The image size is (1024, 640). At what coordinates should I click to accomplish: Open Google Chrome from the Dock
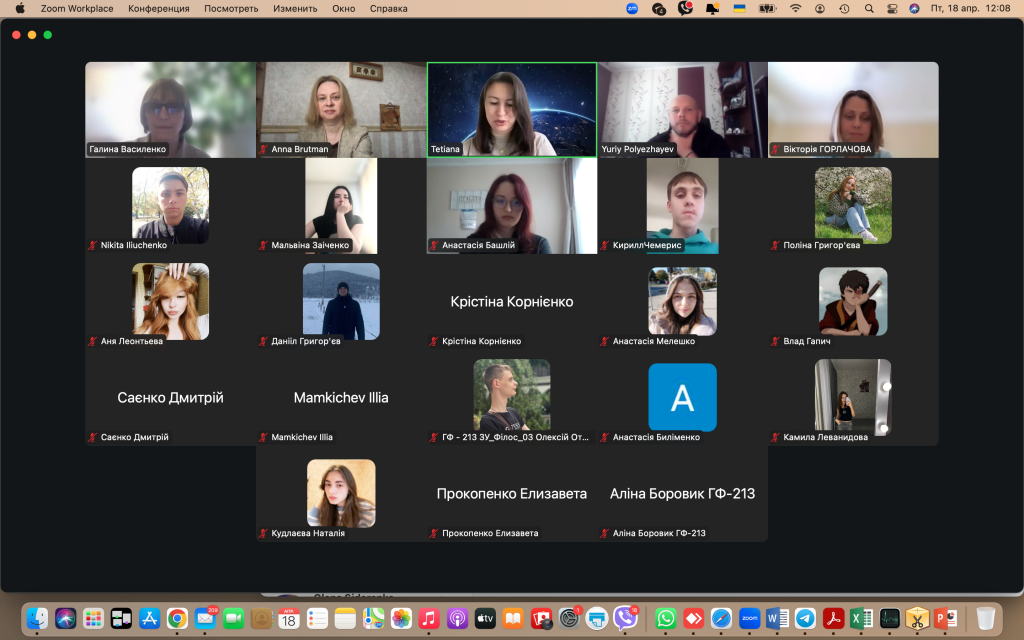coord(177,618)
